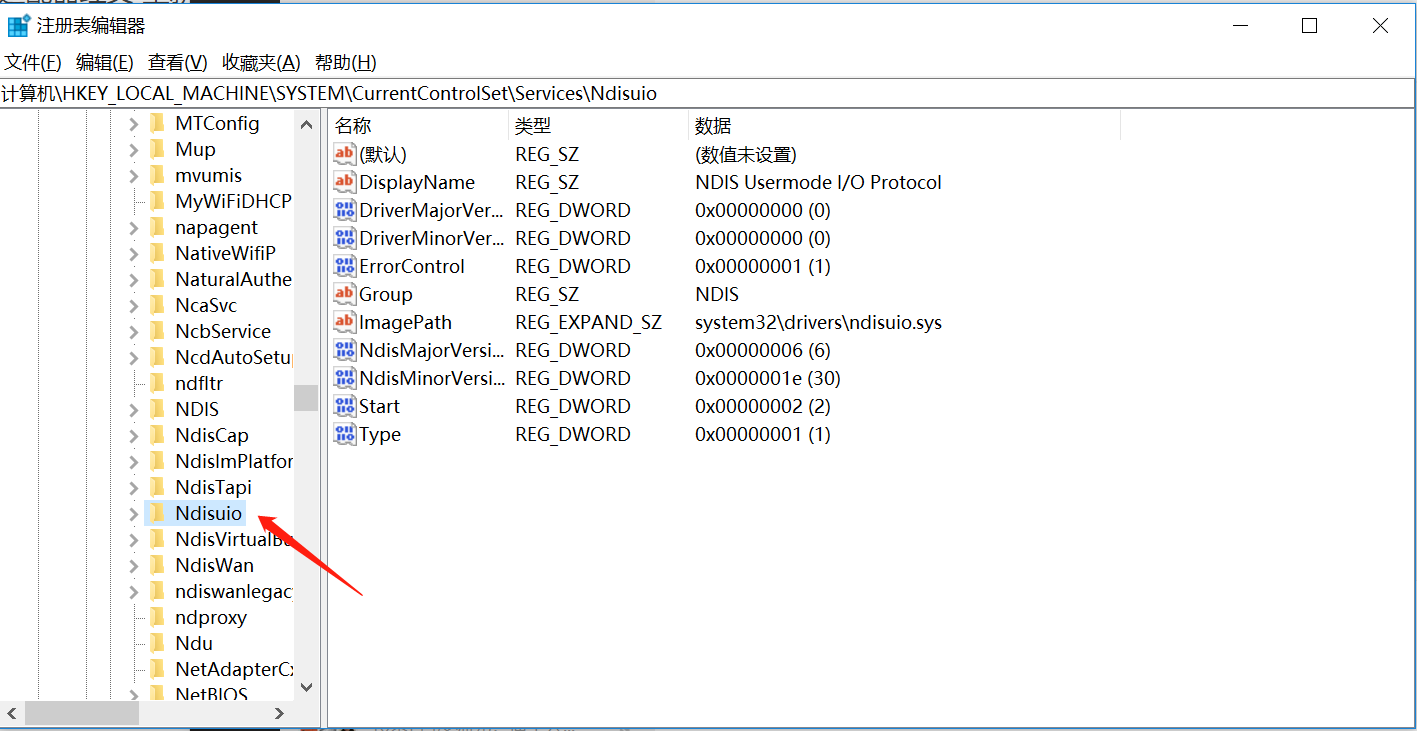
Task: Open the 查看(V) menu
Action: [x=178, y=62]
